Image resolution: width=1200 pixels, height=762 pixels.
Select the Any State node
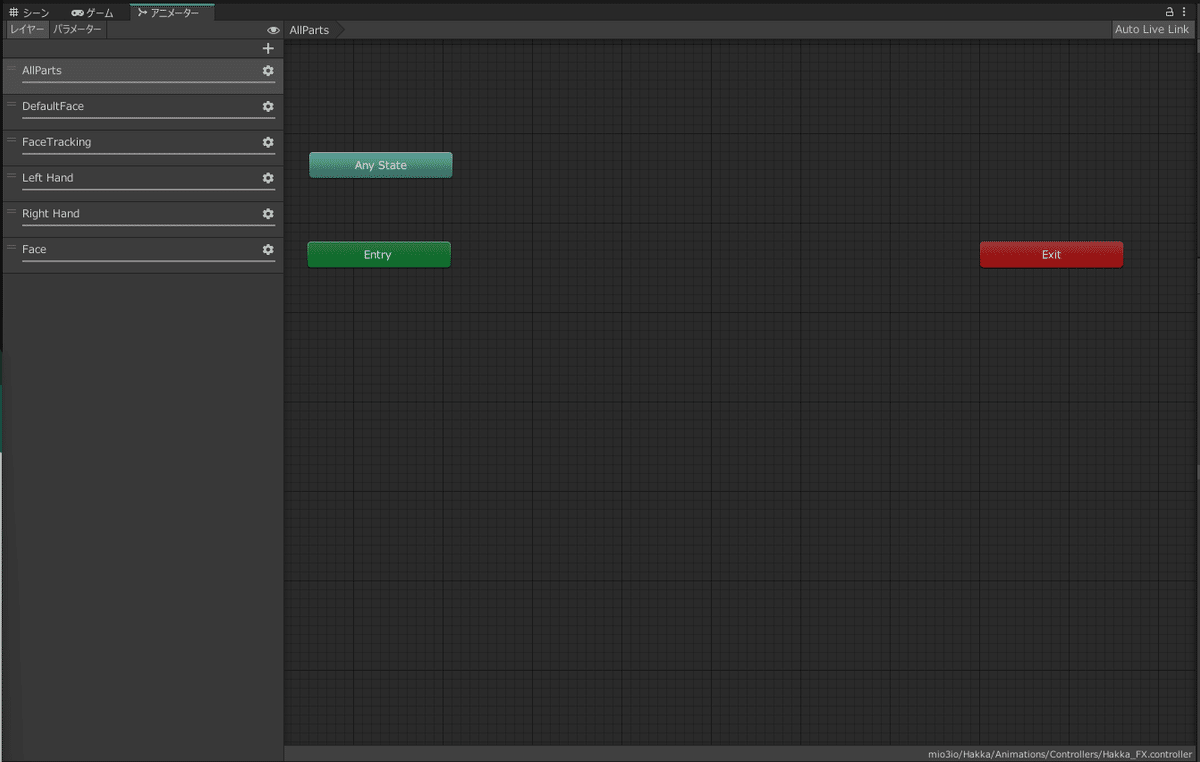[x=381, y=165]
